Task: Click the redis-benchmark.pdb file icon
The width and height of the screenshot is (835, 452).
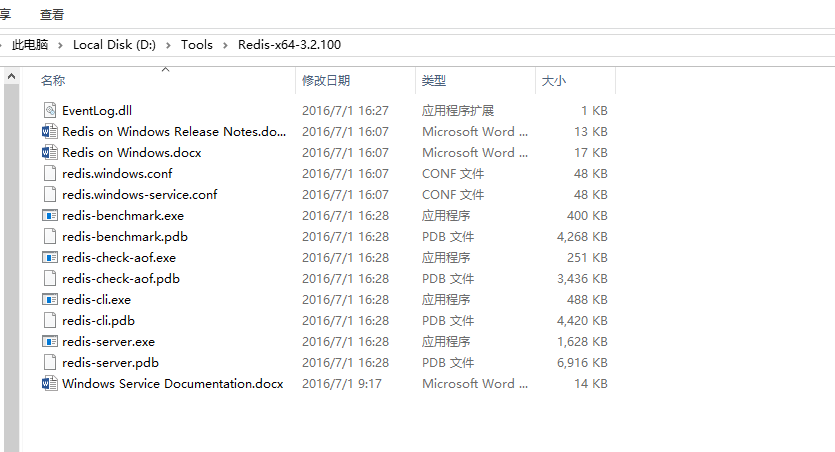Action: pos(50,236)
